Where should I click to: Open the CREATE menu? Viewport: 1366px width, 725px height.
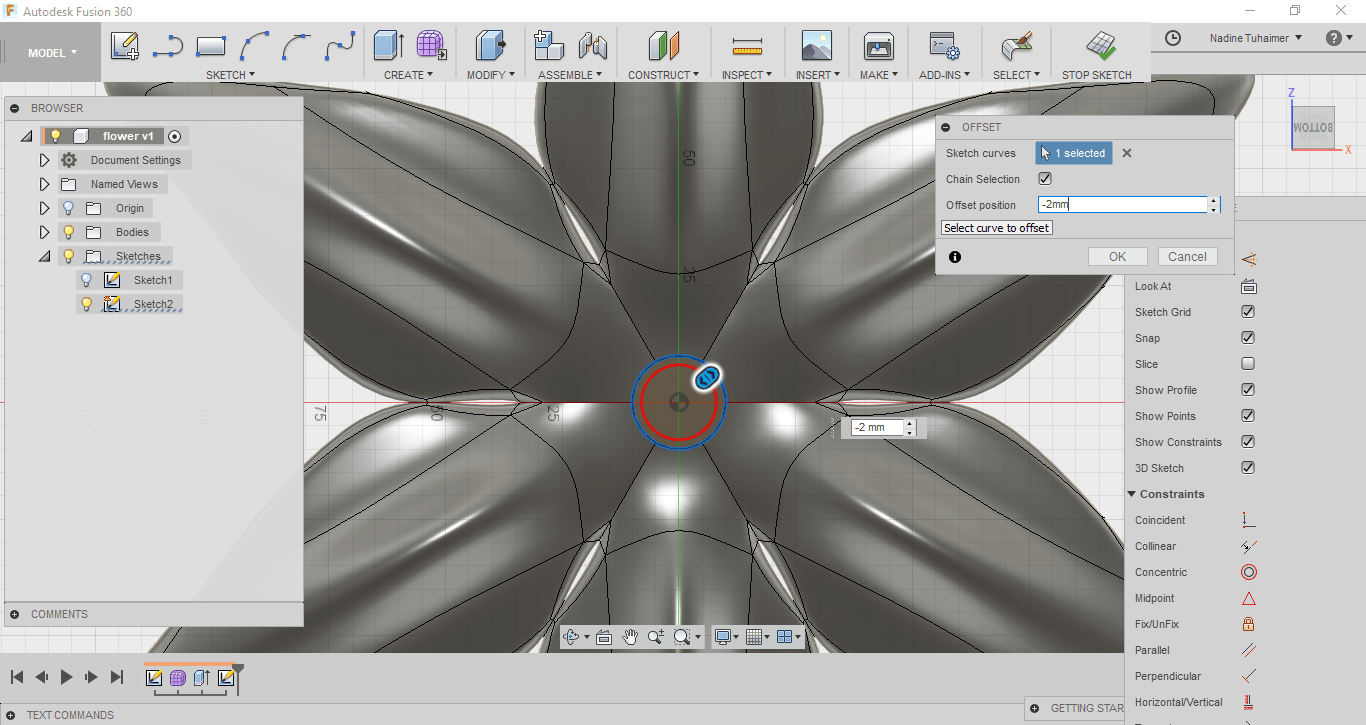(408, 75)
